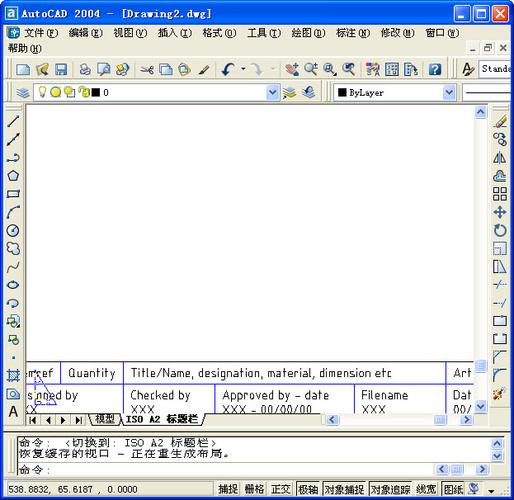Screen dimensions: 514x500
Task: Select the Spline draw tool
Action: (13, 267)
